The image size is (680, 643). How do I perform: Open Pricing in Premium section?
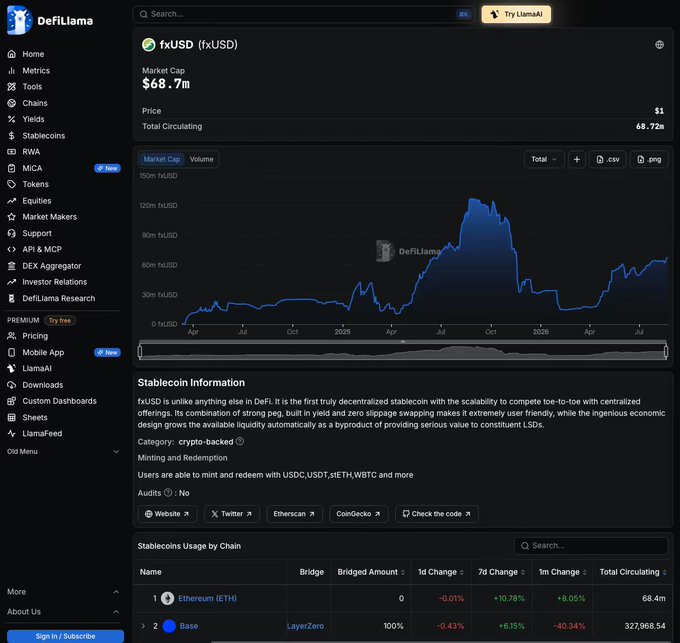coord(35,336)
